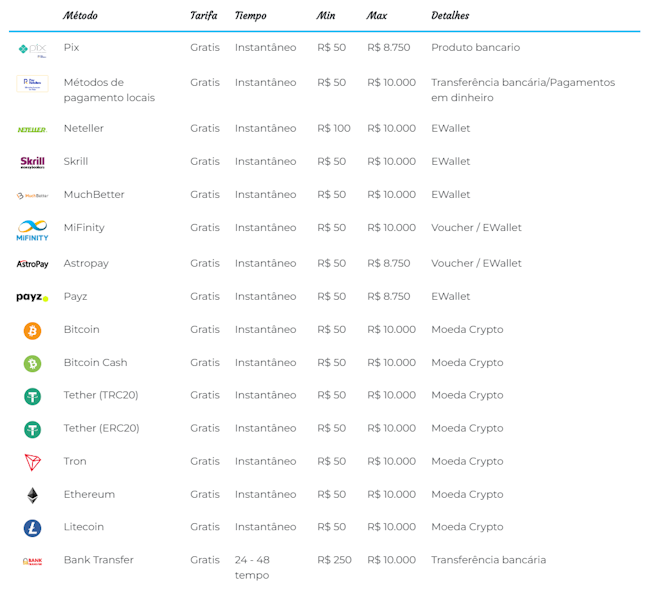650x592 pixels.
Task: Click 'Gratis' in the Pix row
Action: tap(205, 47)
